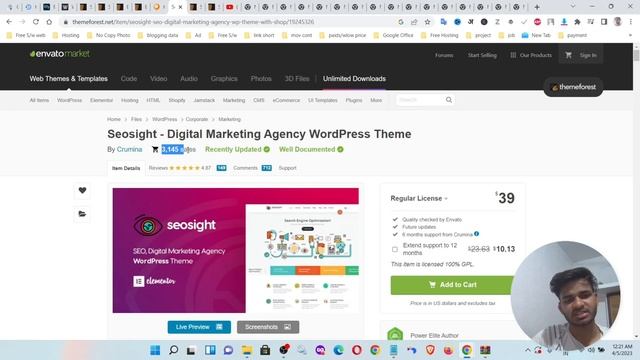This screenshot has height=360, width=640.
Task: Go back using the browser back arrow
Action: click(9, 22)
